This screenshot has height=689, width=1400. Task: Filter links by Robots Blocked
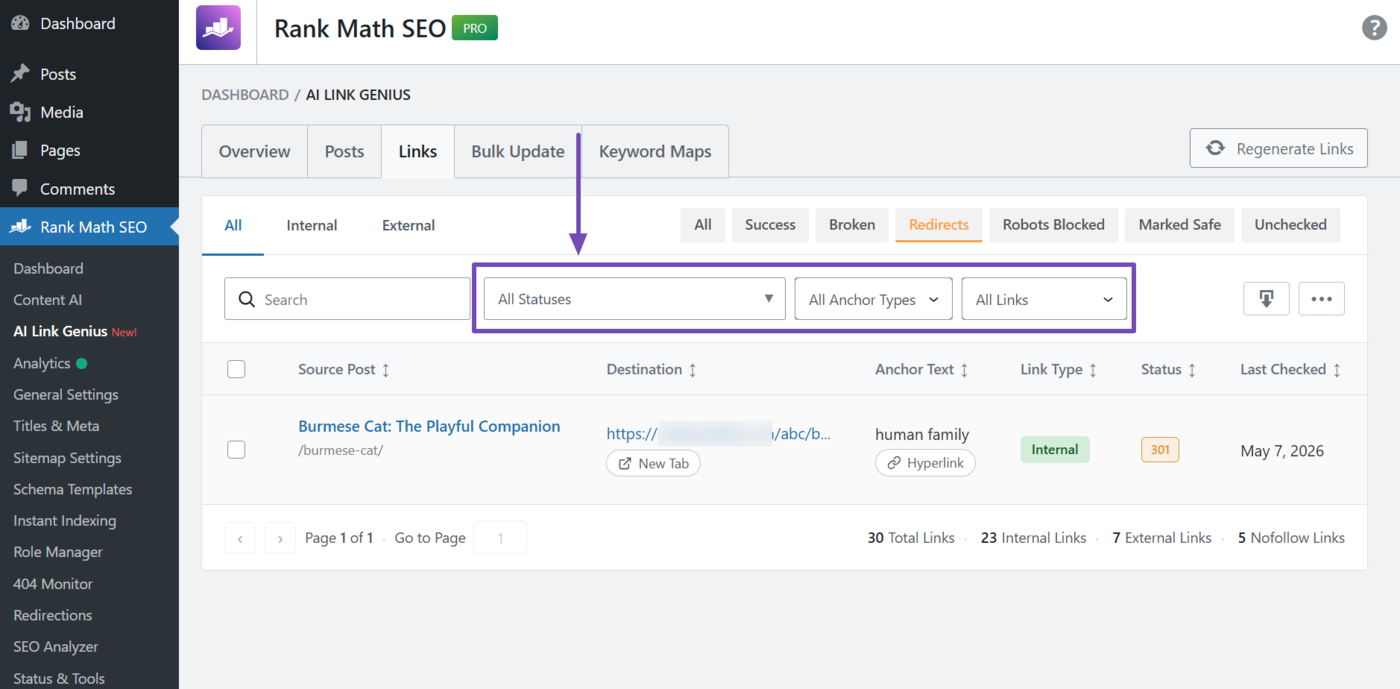click(1054, 225)
